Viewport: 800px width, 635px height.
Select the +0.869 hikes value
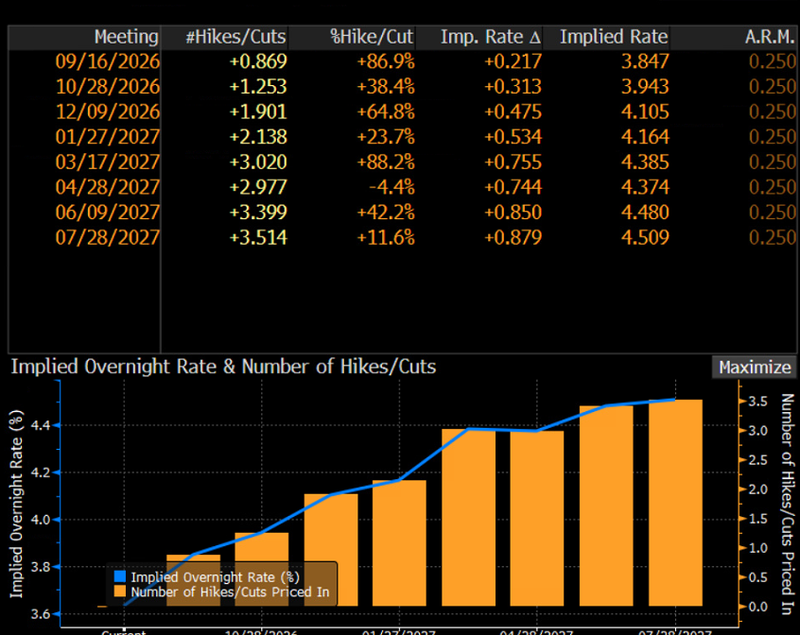coord(258,62)
